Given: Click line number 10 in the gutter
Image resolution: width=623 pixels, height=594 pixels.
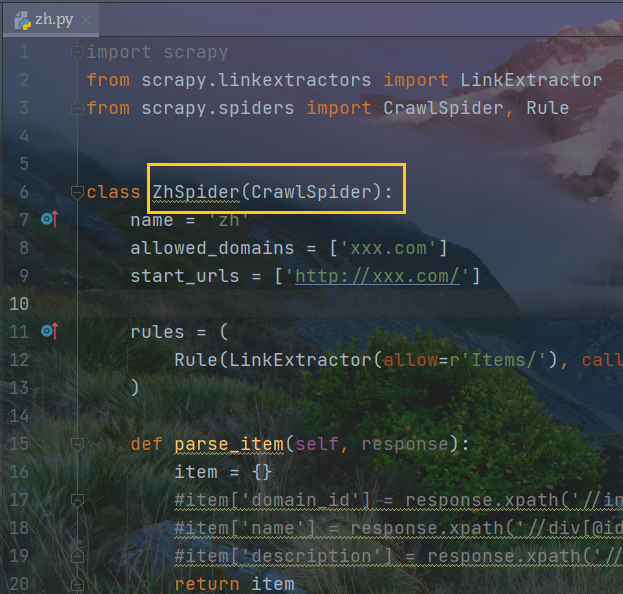Looking at the screenshot, I should [19, 304].
